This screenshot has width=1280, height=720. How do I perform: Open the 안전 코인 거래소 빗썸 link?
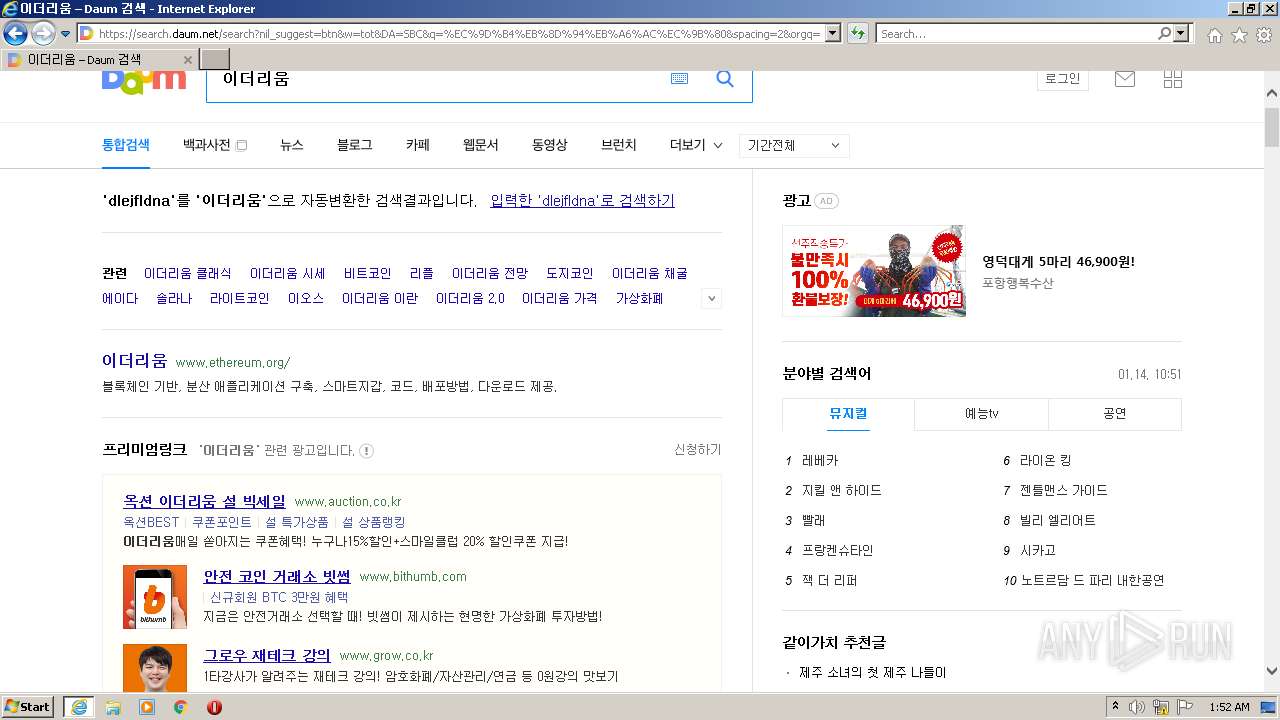(x=277, y=576)
